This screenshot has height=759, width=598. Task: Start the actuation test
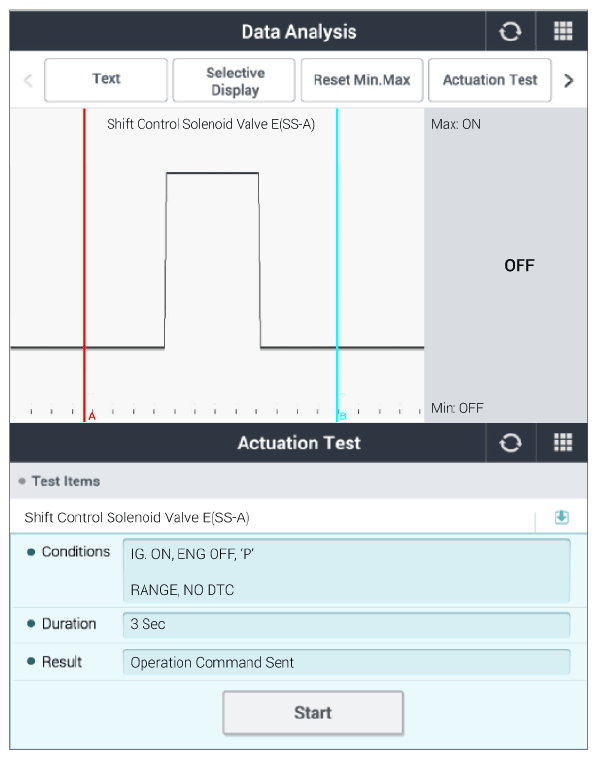(313, 713)
